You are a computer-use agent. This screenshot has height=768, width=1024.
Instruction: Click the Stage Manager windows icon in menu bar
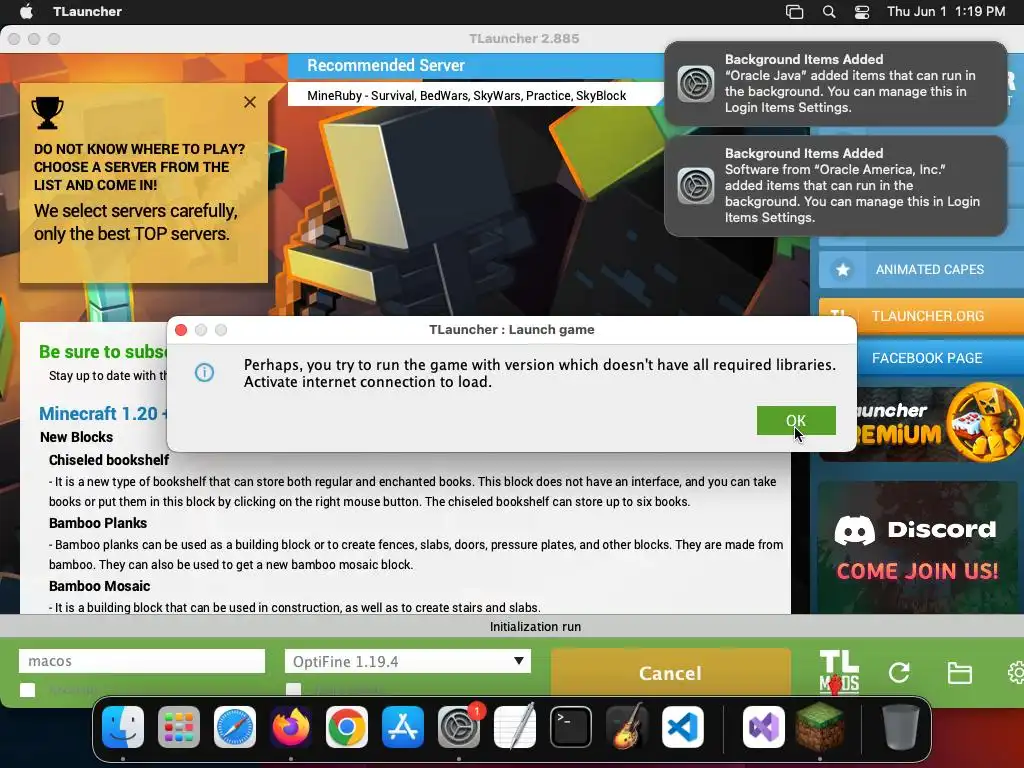point(794,12)
